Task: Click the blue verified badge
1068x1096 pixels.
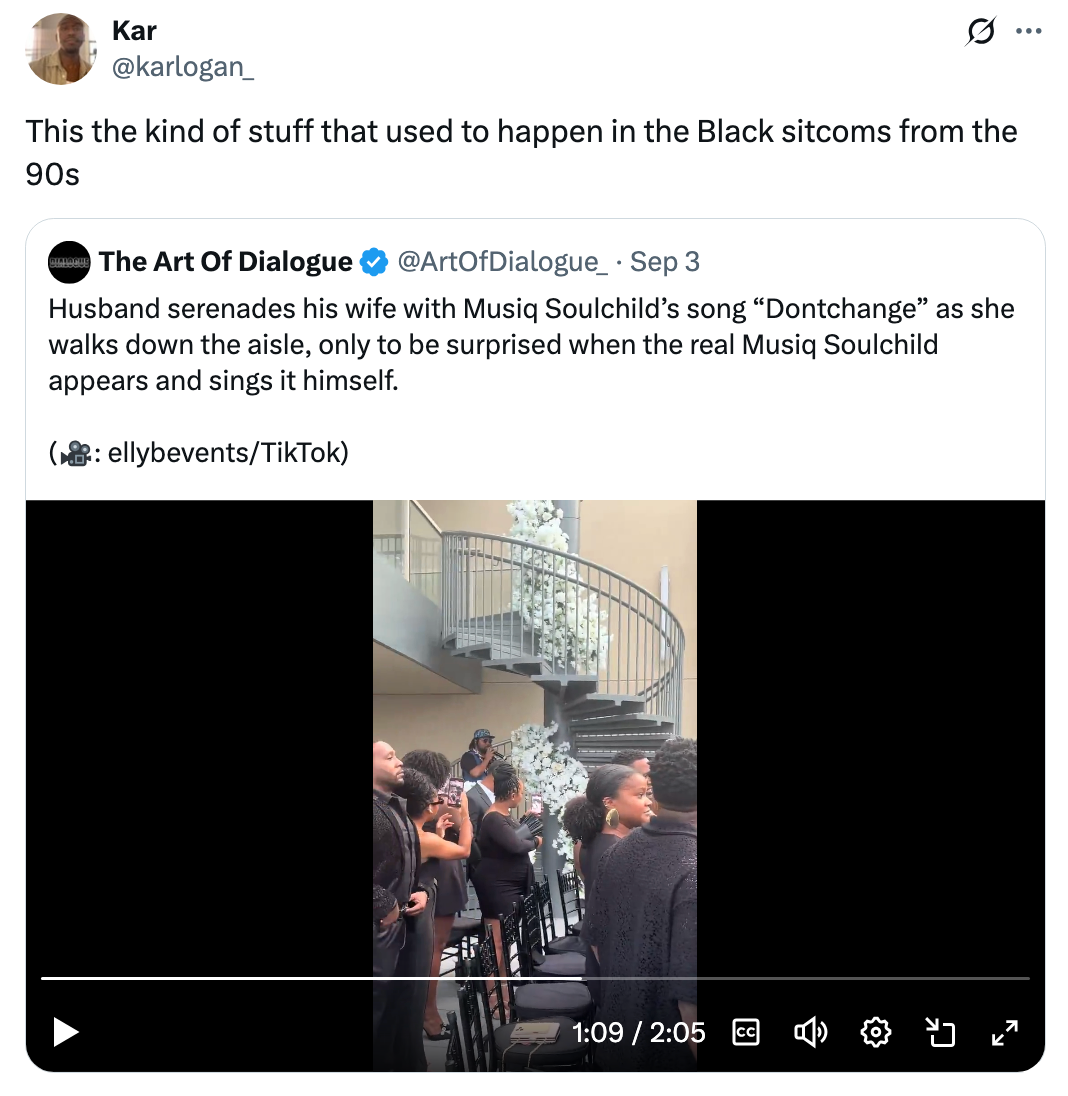Action: pos(374,262)
